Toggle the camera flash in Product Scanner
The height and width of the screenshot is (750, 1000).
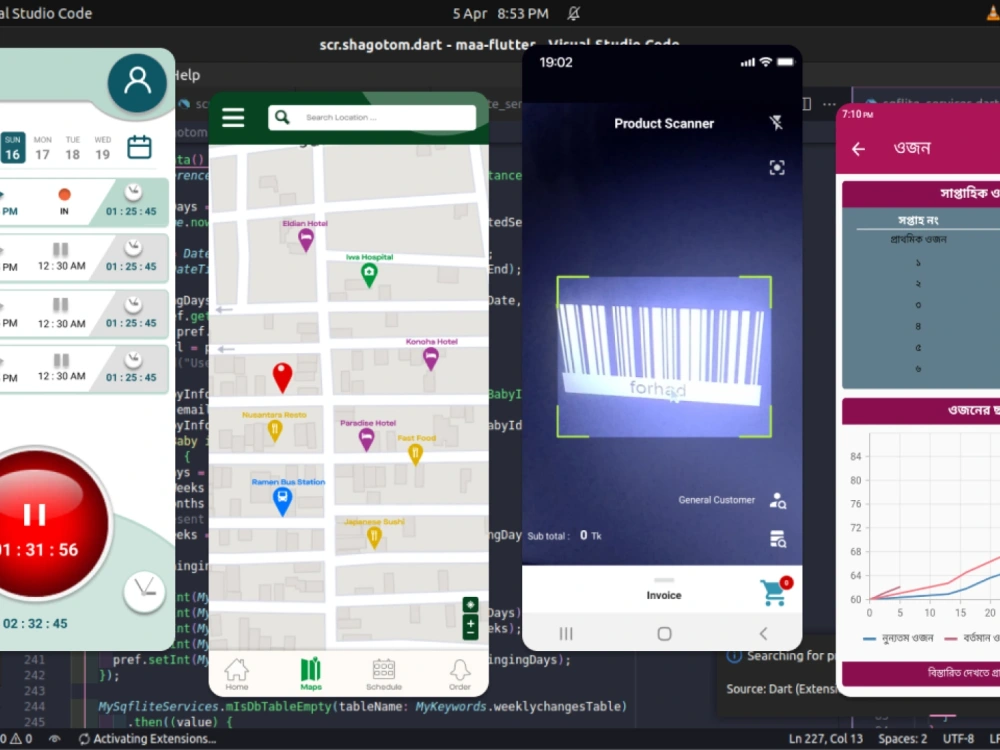click(x=777, y=123)
